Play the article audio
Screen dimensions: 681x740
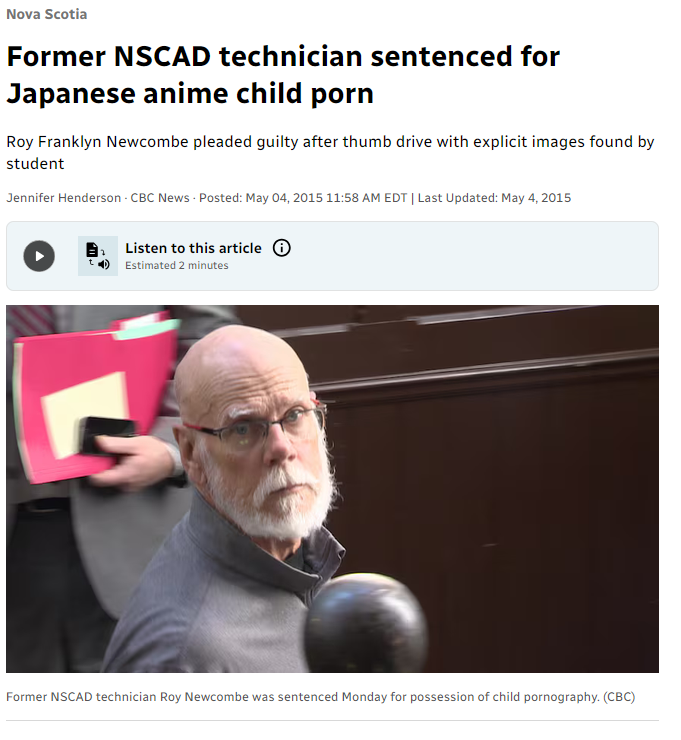(x=39, y=256)
